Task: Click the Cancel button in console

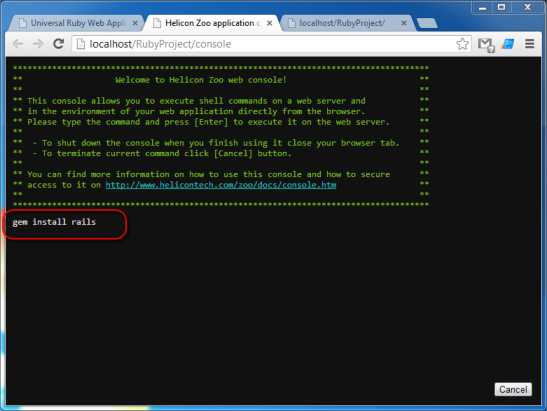Action: point(513,389)
